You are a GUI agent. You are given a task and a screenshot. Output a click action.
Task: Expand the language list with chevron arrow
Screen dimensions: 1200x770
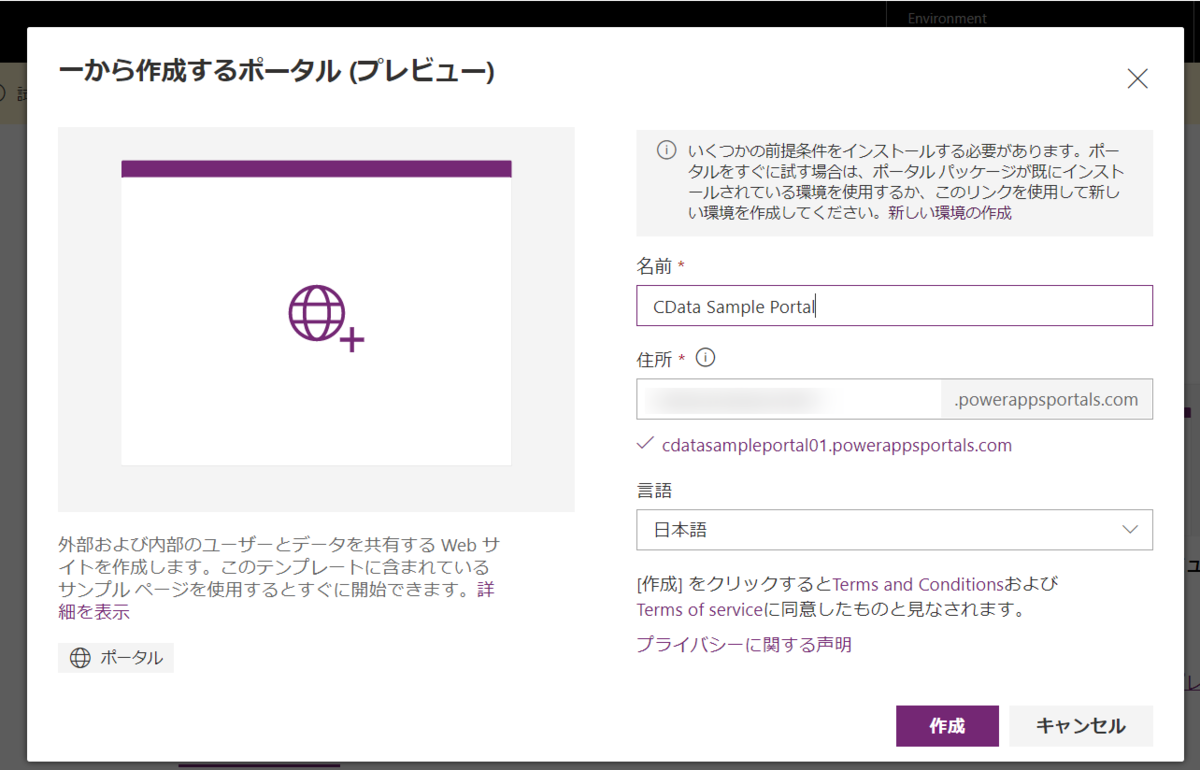(x=1130, y=530)
